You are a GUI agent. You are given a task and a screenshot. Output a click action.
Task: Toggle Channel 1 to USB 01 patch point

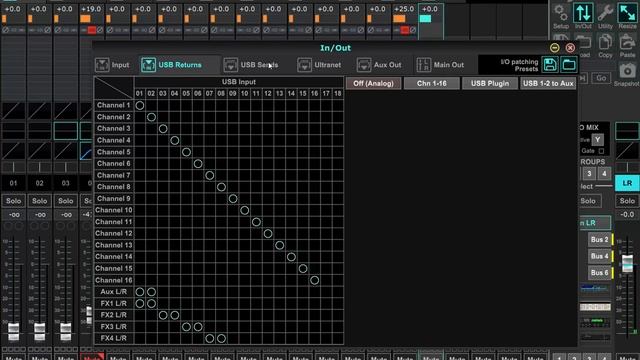click(140, 105)
